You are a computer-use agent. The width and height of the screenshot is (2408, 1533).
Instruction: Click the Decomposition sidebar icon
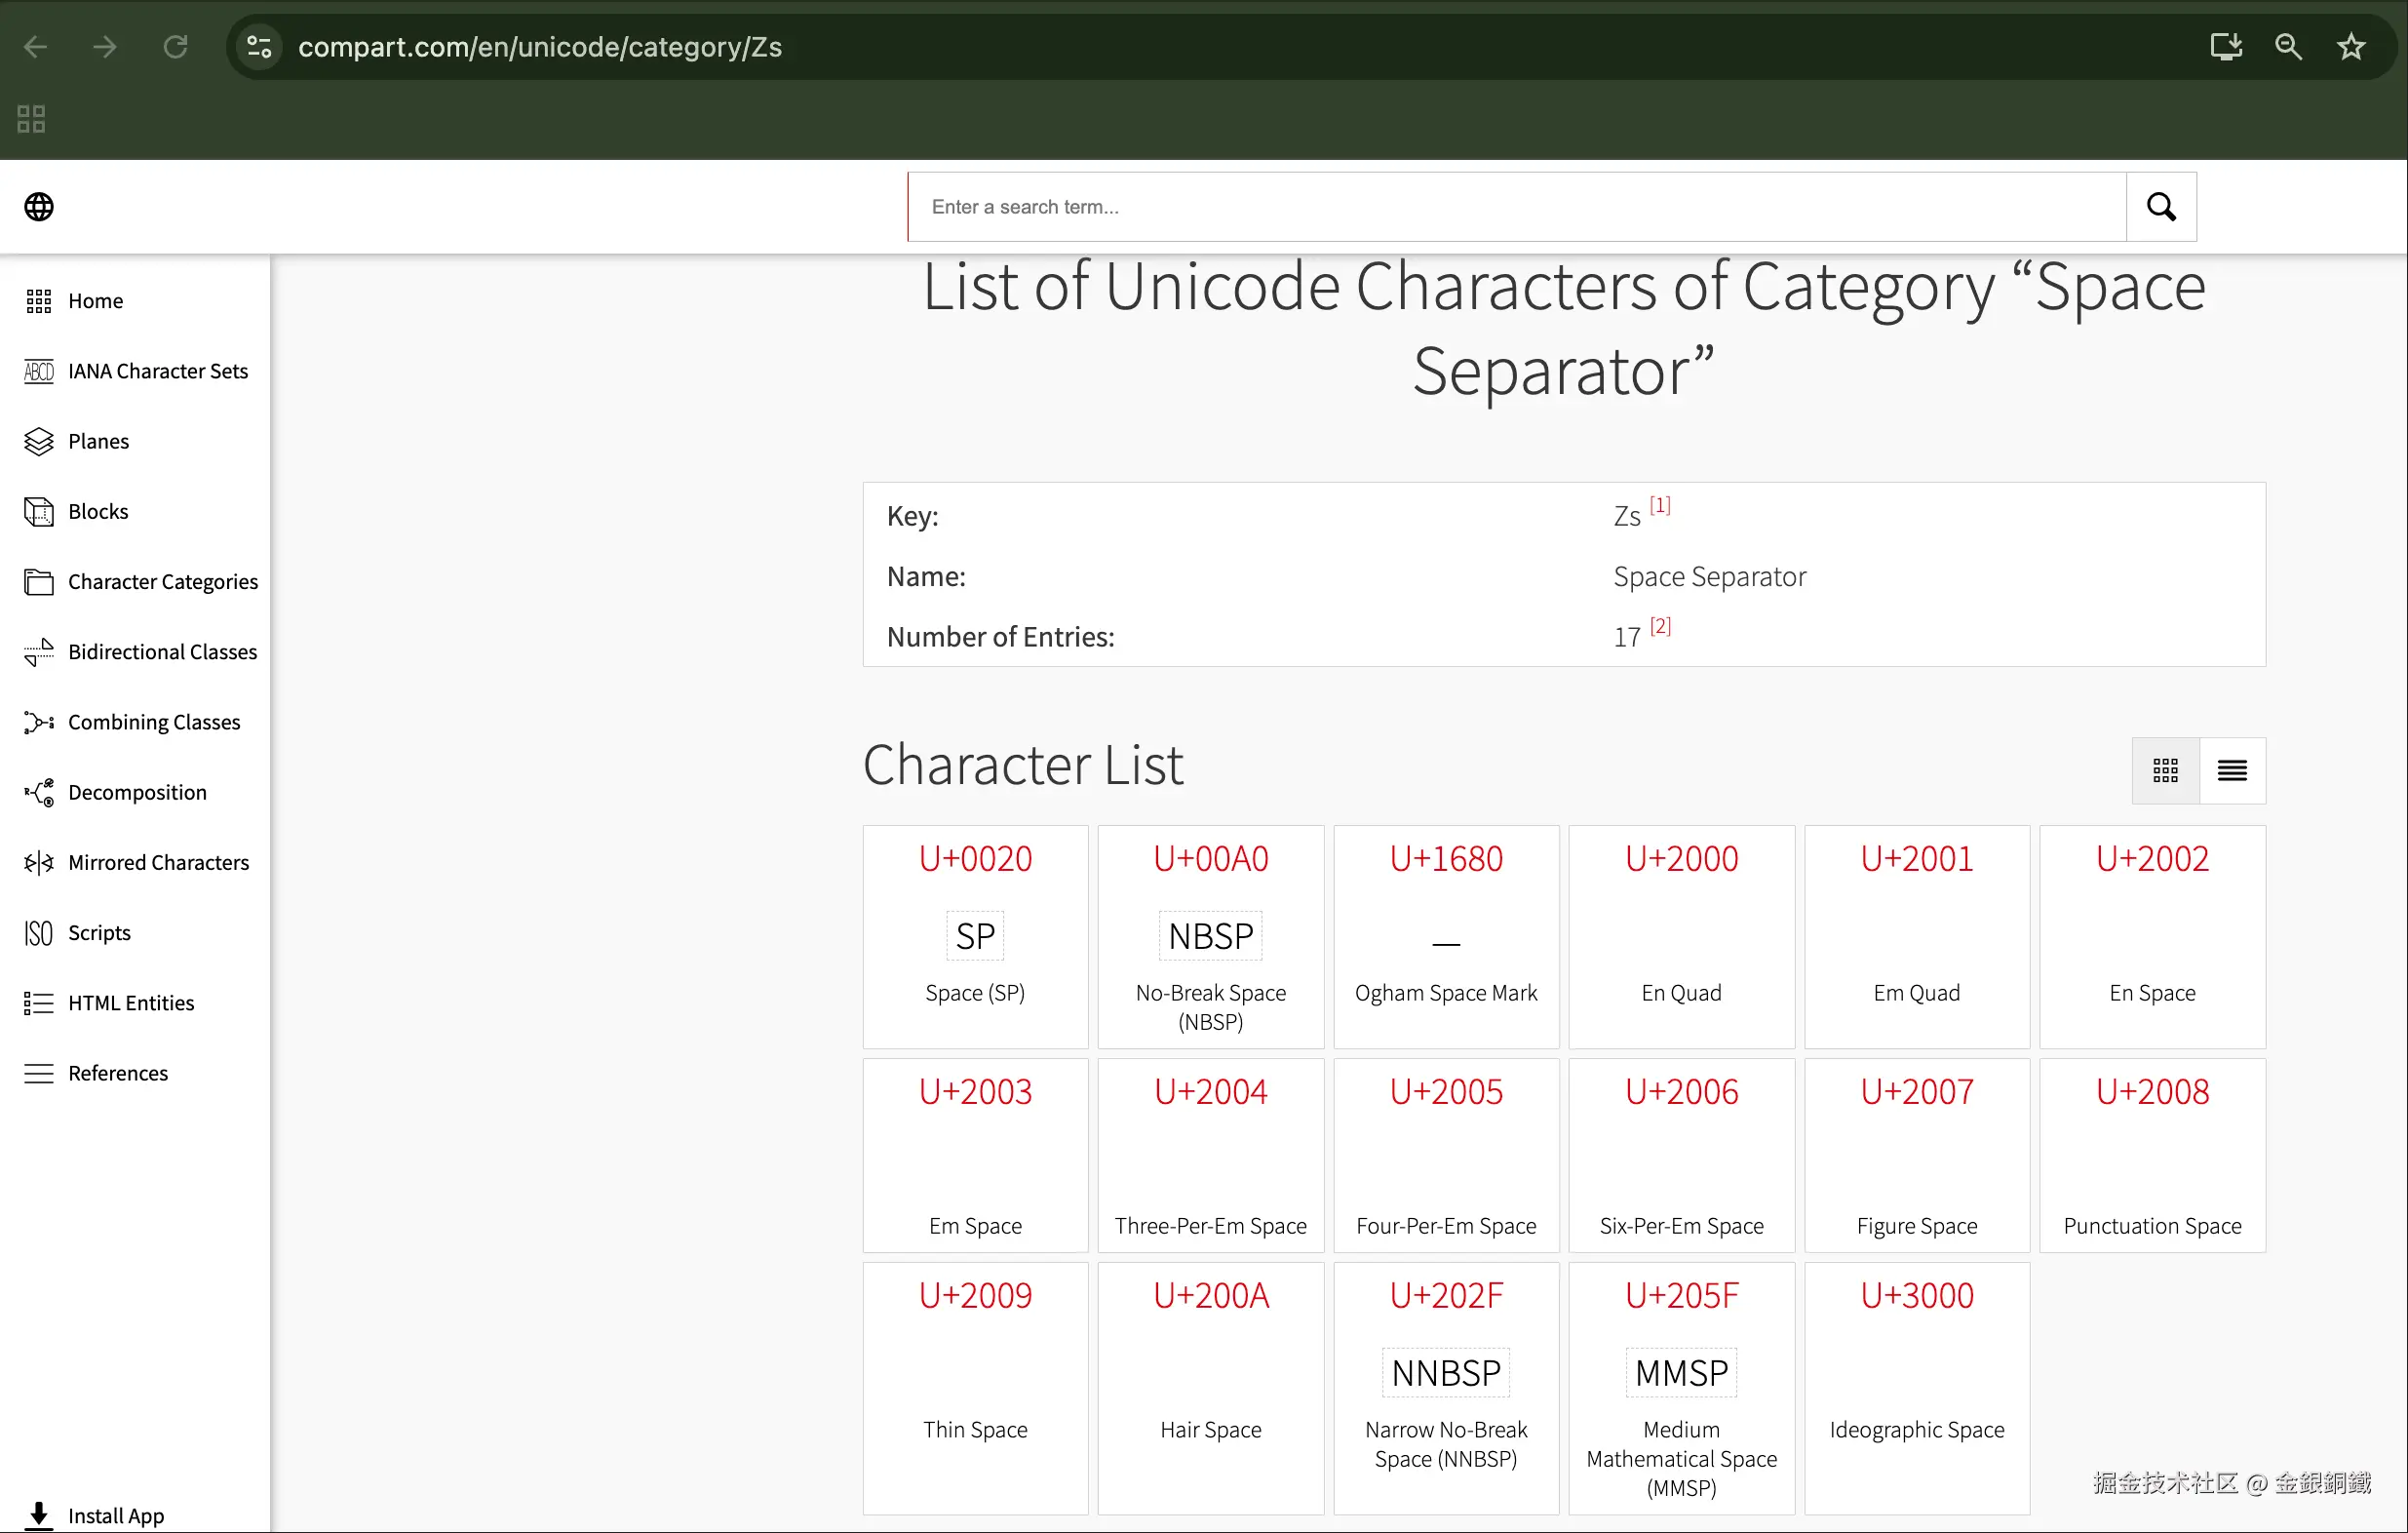[39, 792]
